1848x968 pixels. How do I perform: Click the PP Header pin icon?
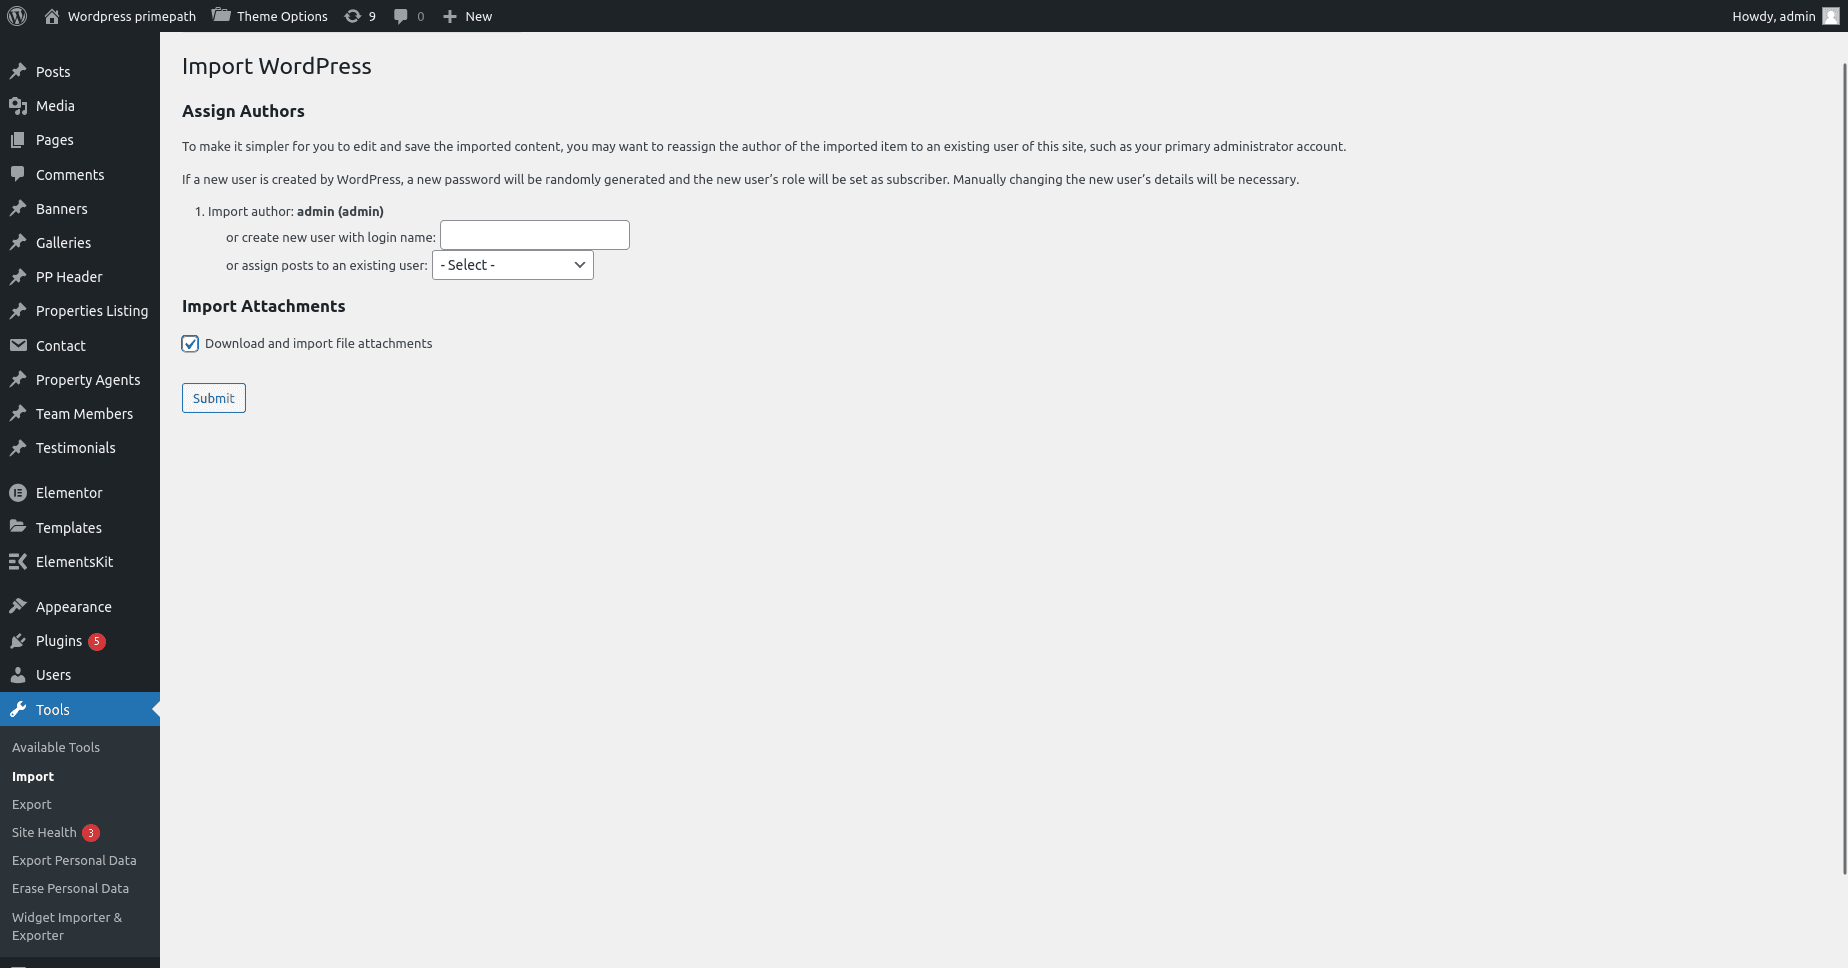tap(18, 276)
